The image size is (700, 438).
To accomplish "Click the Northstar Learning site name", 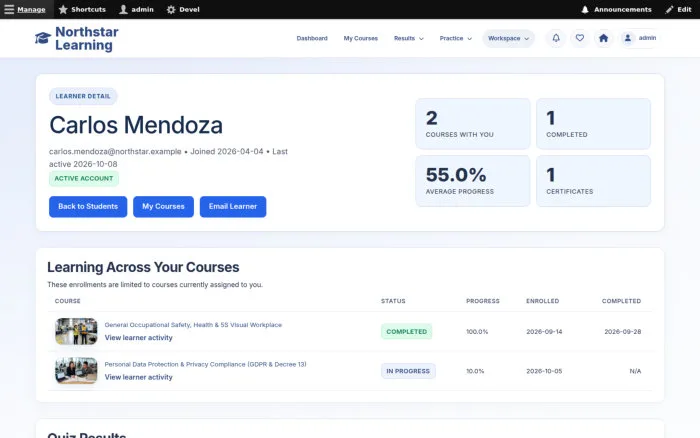I will (87, 38).
